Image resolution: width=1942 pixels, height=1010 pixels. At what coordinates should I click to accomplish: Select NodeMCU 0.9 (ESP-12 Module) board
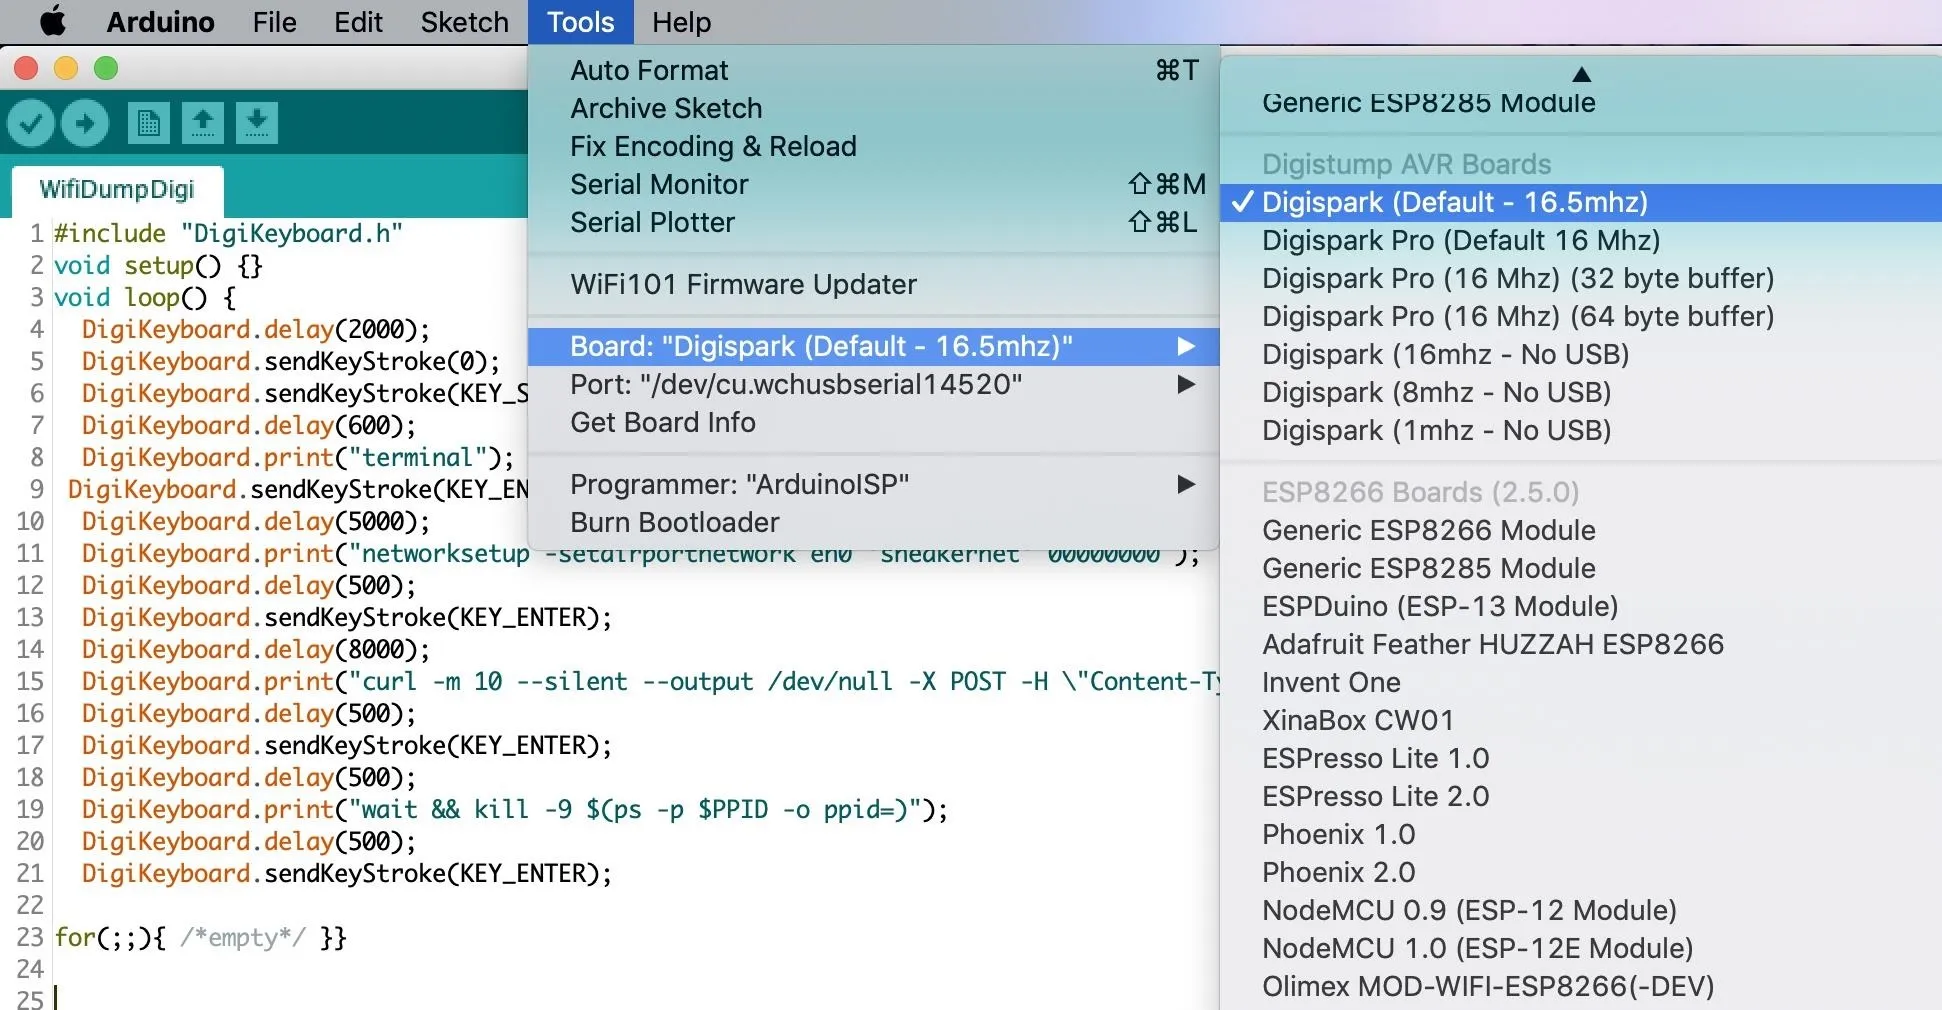1581,910
